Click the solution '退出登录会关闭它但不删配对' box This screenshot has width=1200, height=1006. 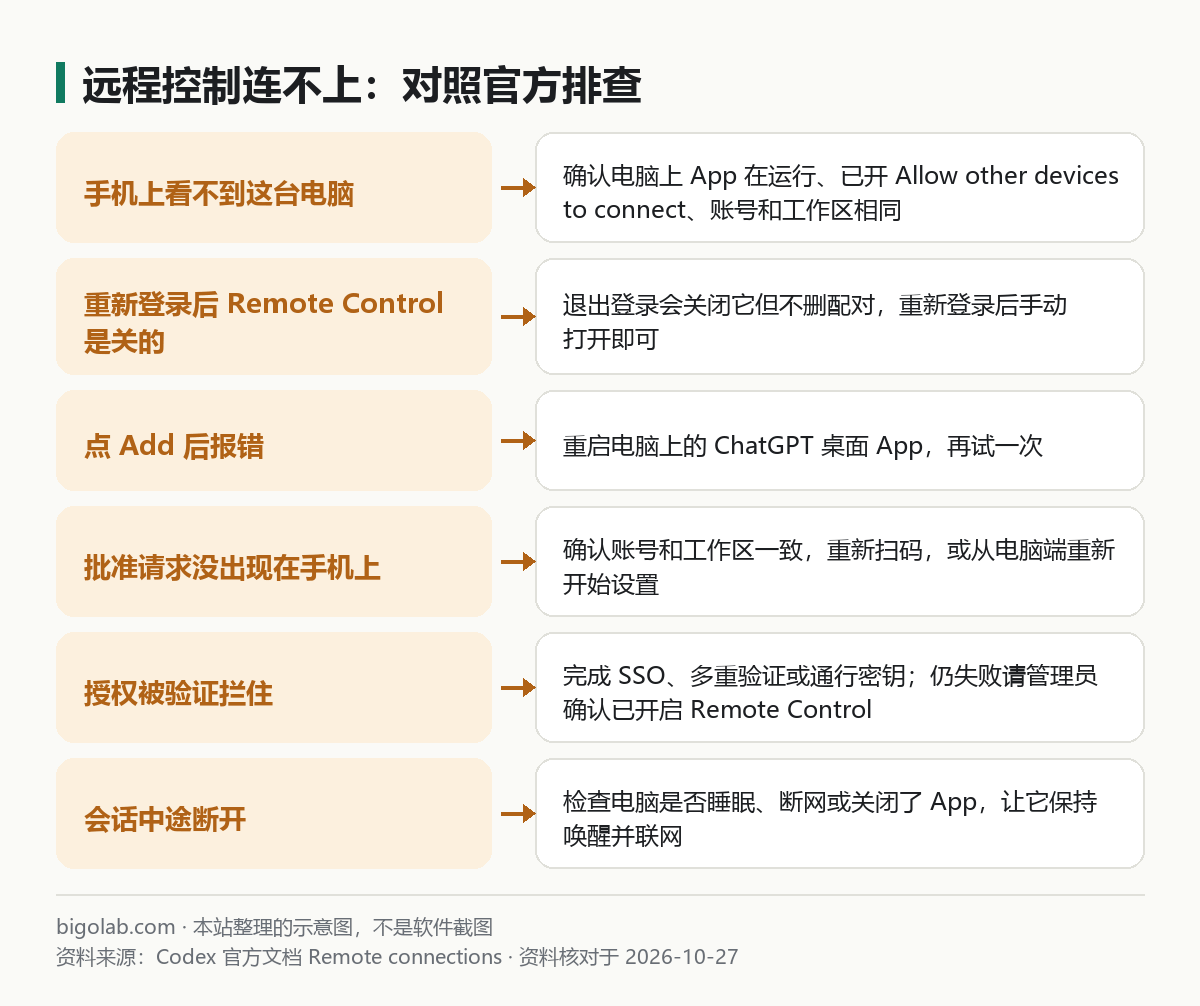click(x=840, y=317)
